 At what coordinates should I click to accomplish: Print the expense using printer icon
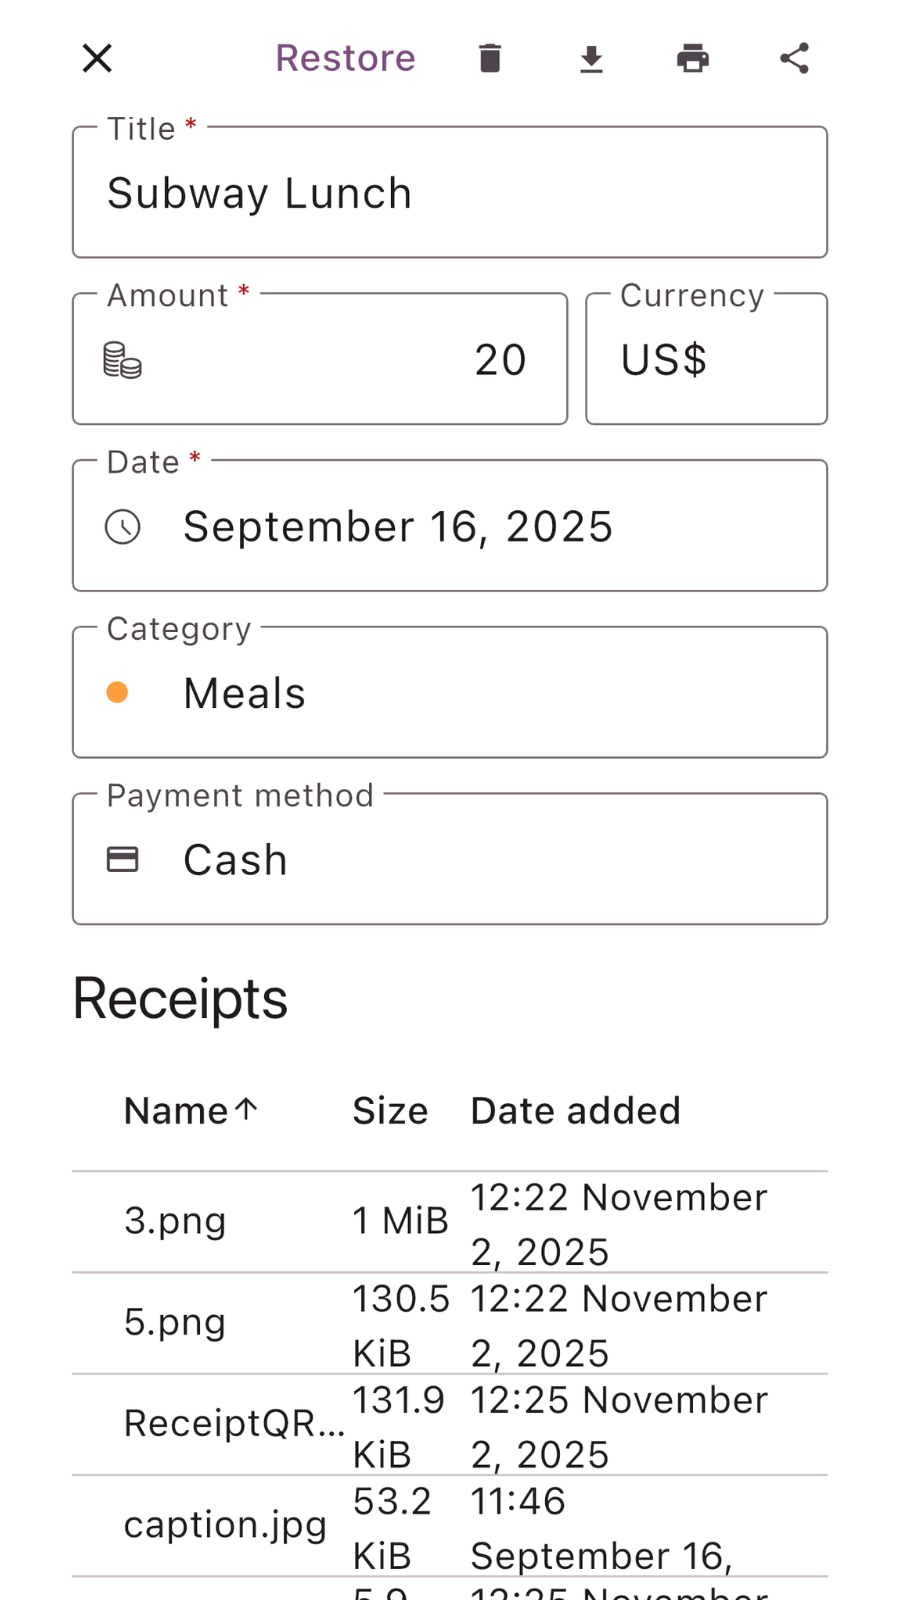693,58
